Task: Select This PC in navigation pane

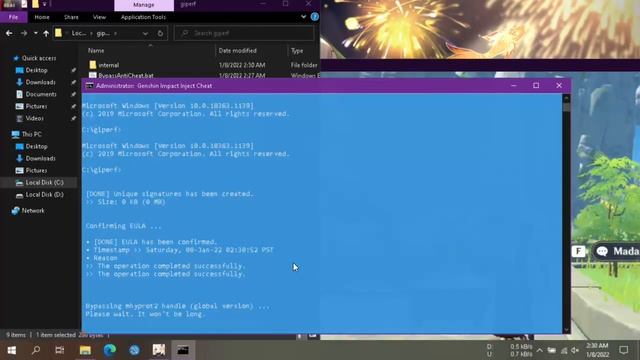Action: 31,134
